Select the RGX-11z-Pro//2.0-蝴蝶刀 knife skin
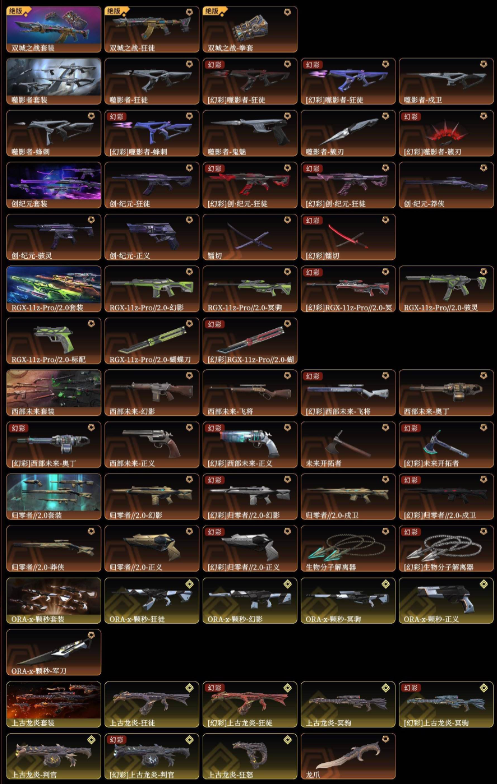This screenshot has height=784, width=497. pos(152,341)
